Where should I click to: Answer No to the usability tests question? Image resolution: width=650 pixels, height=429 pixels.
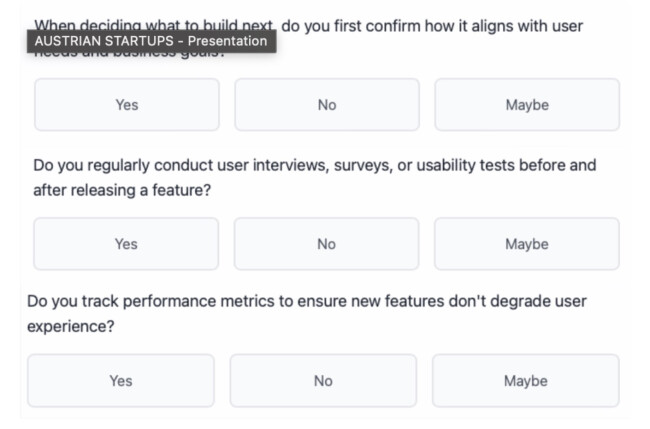[x=326, y=244]
